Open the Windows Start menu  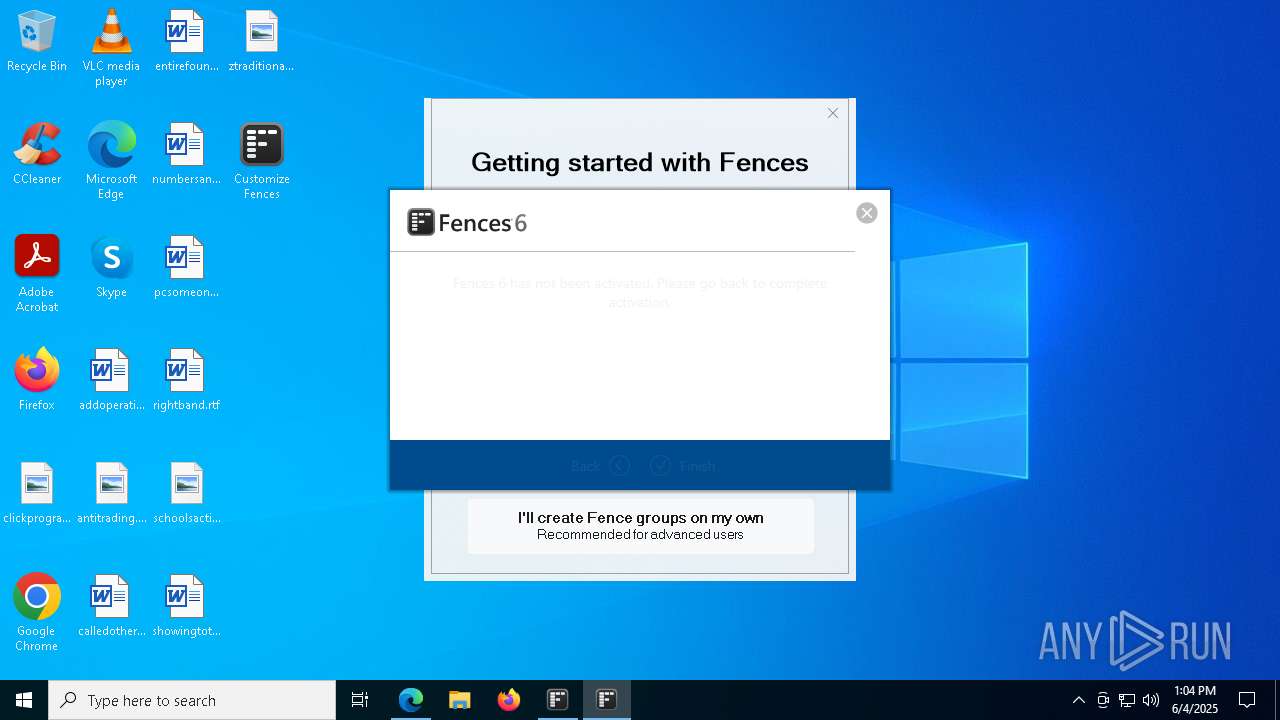click(x=24, y=700)
